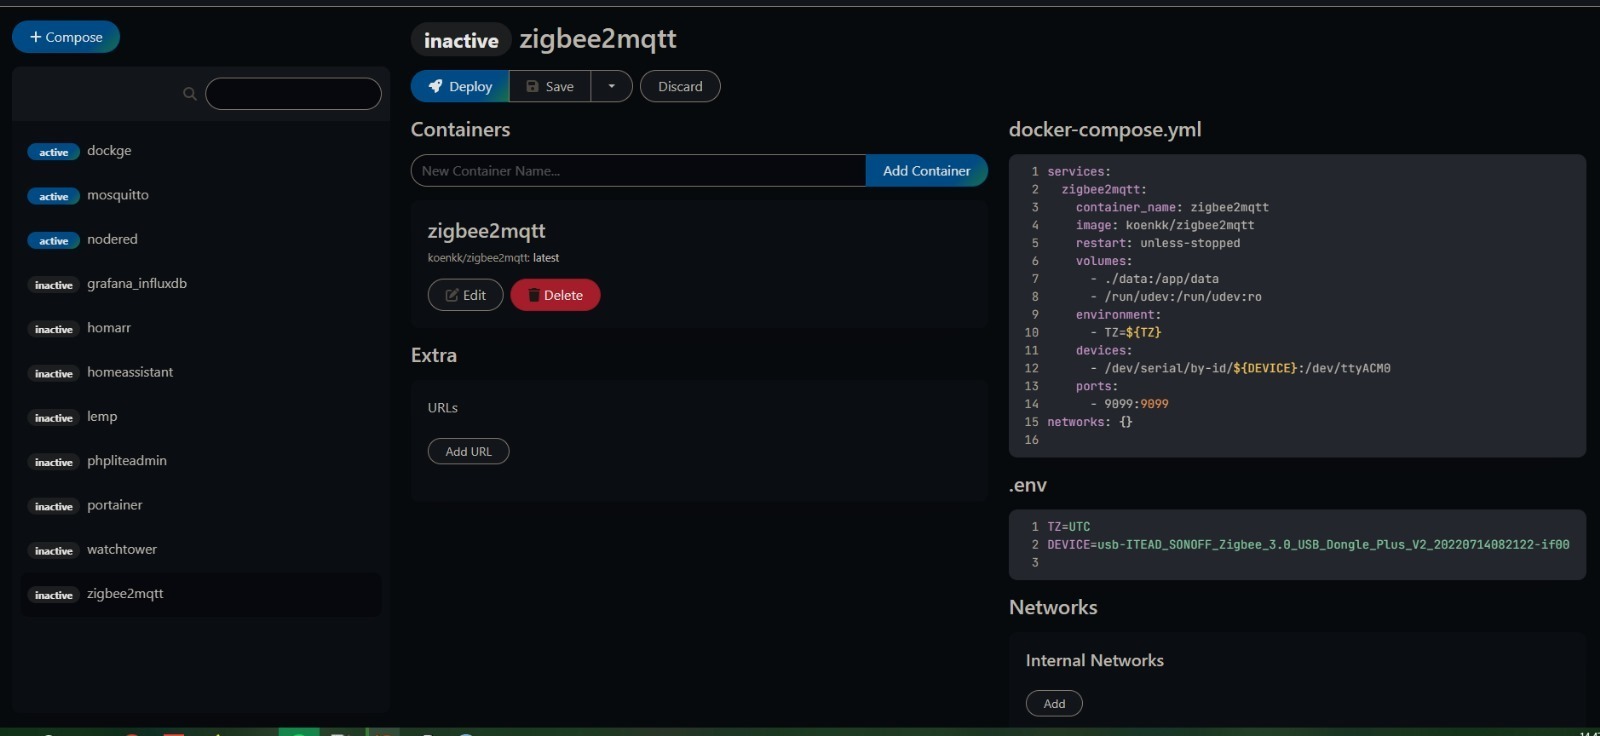Delete the zigbee2mqtt container
This screenshot has width=1600, height=736.
click(555, 295)
